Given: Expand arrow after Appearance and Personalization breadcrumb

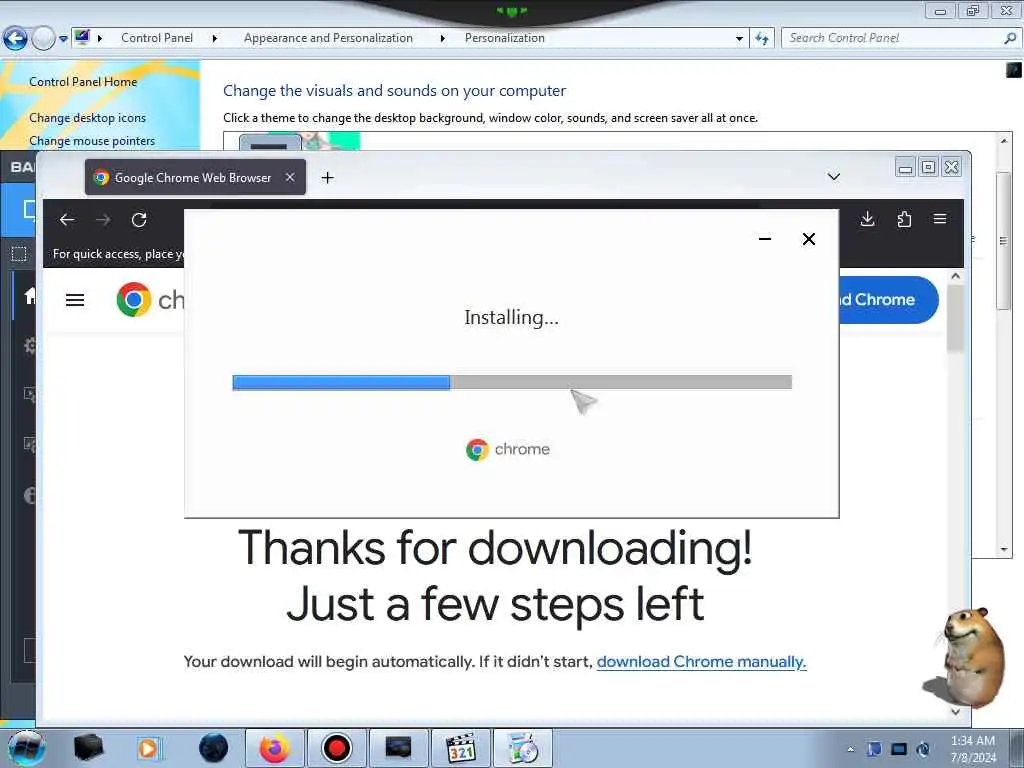Looking at the screenshot, I should (x=443, y=38).
